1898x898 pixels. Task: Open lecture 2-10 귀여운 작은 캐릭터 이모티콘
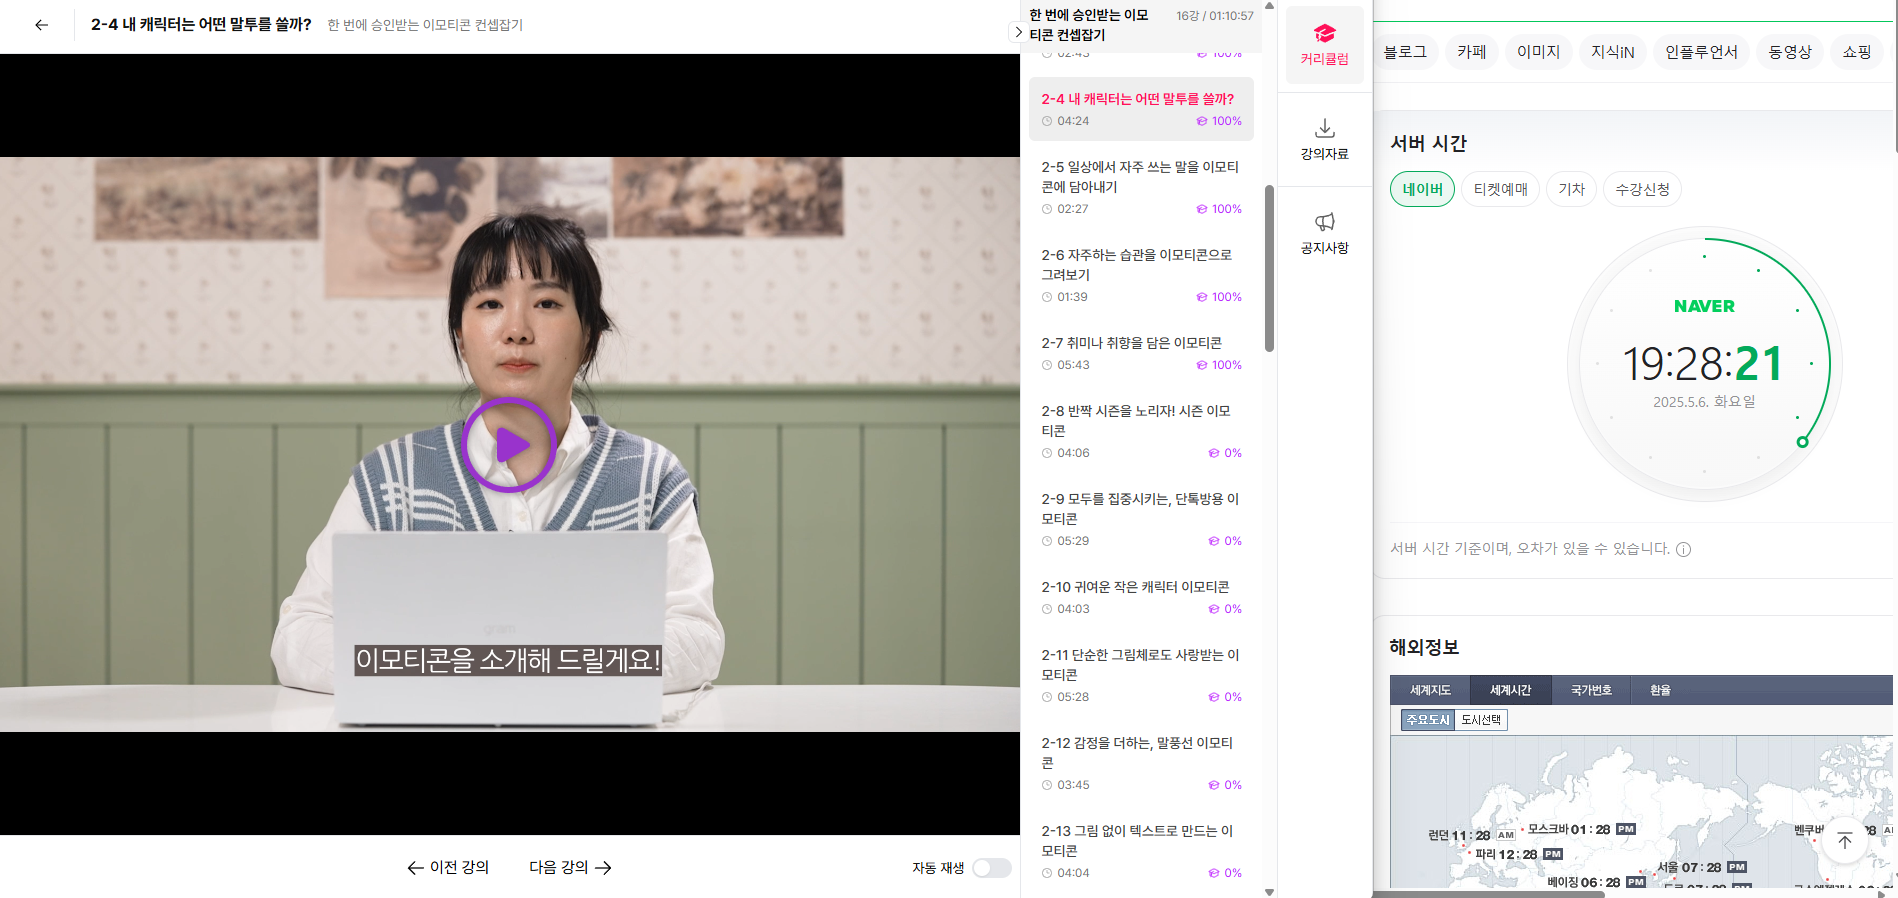tap(1141, 597)
